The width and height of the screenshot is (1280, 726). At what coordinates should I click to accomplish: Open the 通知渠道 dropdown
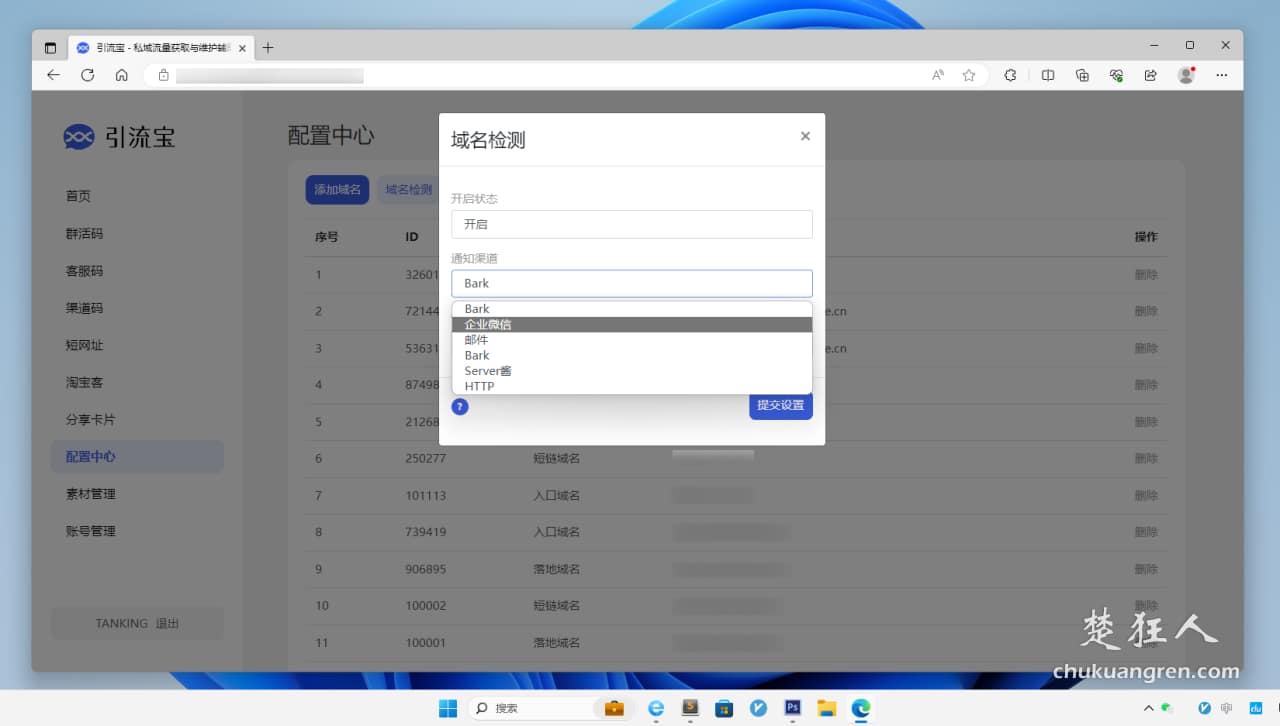point(631,283)
